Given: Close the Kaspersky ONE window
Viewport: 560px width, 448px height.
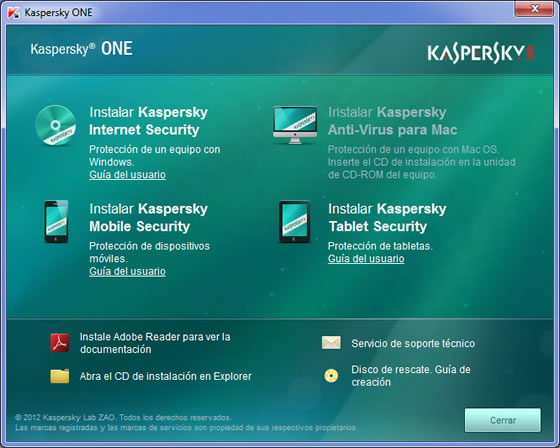Looking at the screenshot, I should 534,9.
